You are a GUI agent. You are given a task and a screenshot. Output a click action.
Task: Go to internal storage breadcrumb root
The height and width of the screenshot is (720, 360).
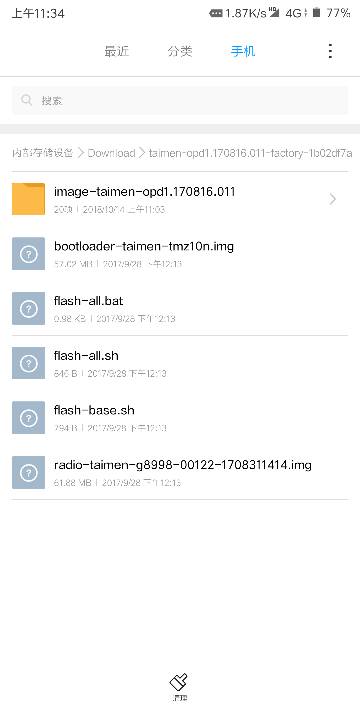pyautogui.click(x=42, y=153)
